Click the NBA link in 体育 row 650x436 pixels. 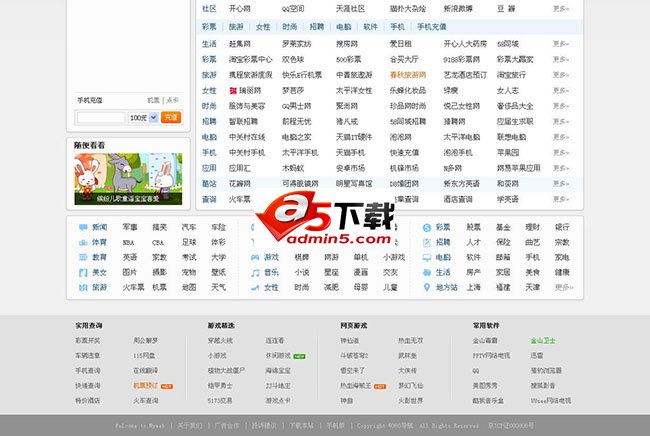click(128, 242)
